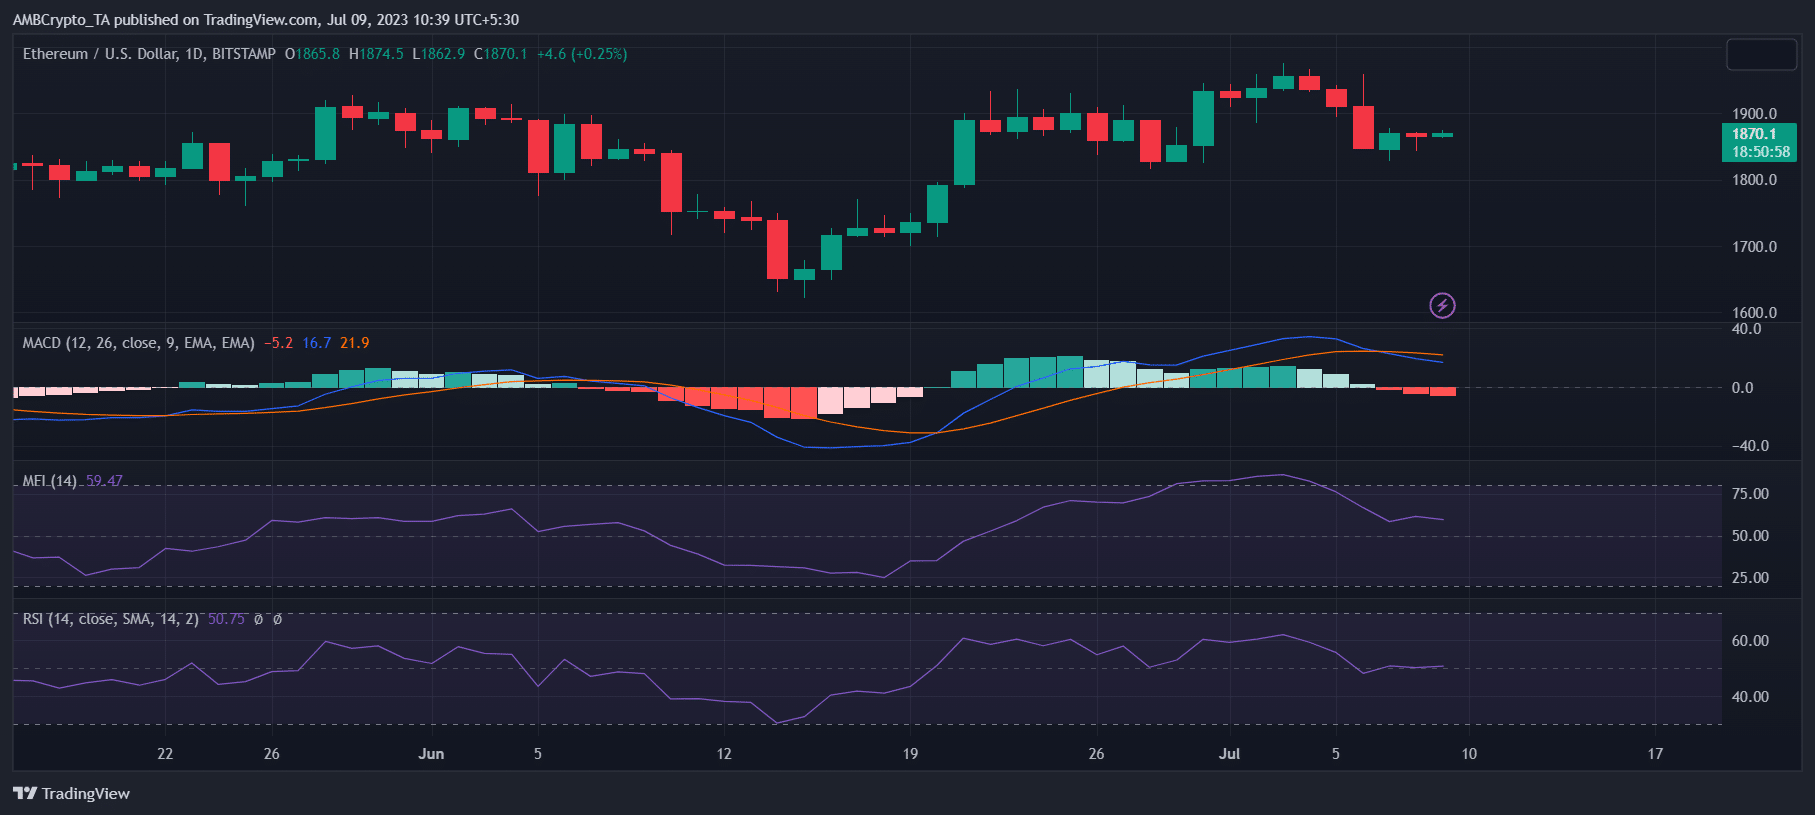Click the '26' date label before Jul

click(x=1096, y=754)
